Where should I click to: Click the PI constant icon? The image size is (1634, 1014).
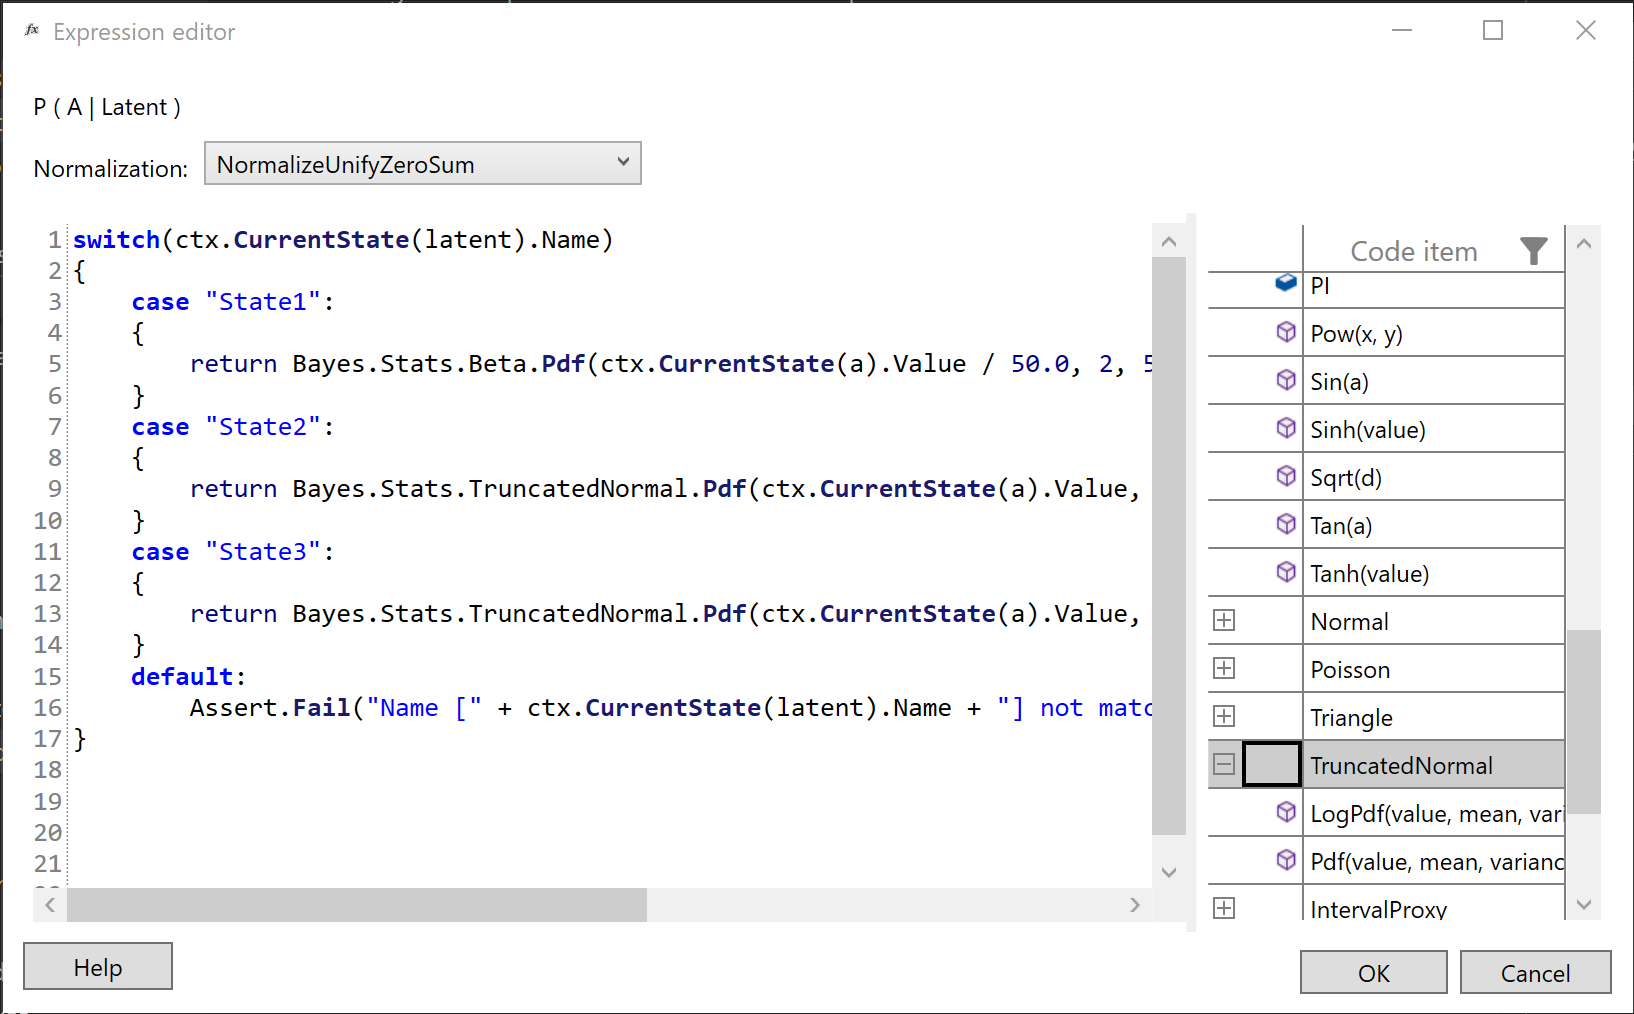(x=1286, y=283)
